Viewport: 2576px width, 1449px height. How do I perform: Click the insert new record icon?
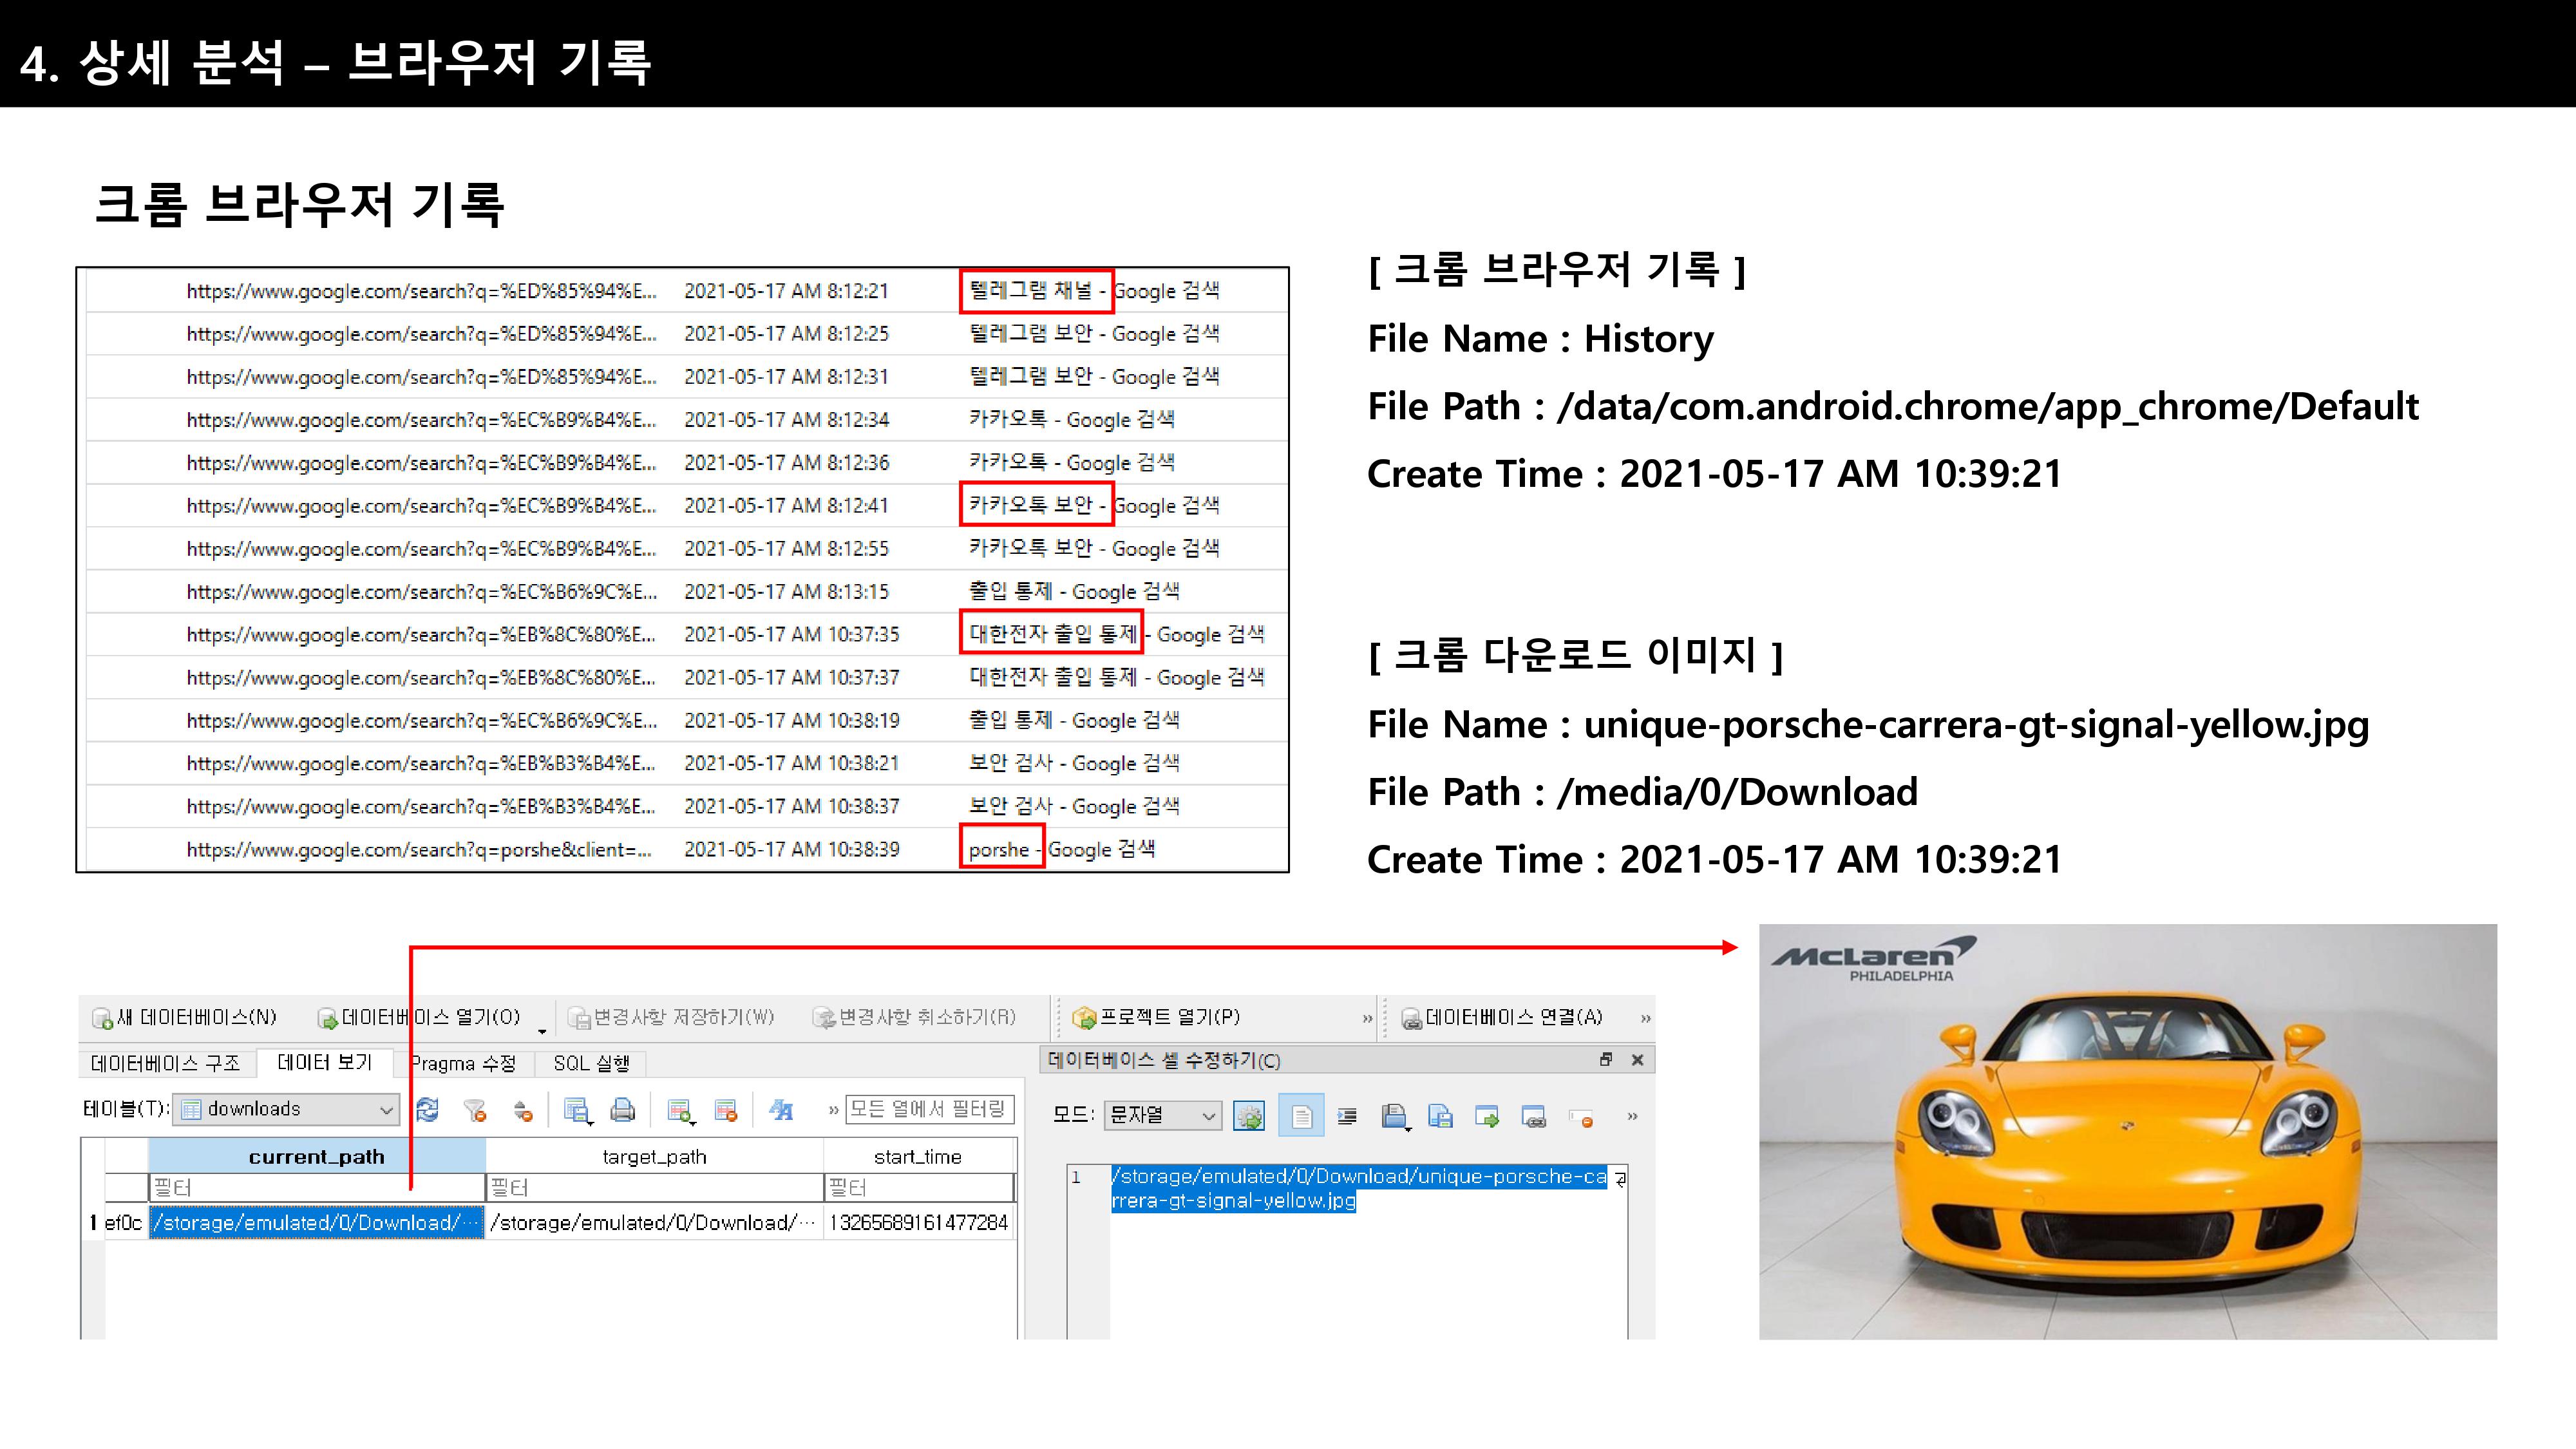[x=680, y=1110]
